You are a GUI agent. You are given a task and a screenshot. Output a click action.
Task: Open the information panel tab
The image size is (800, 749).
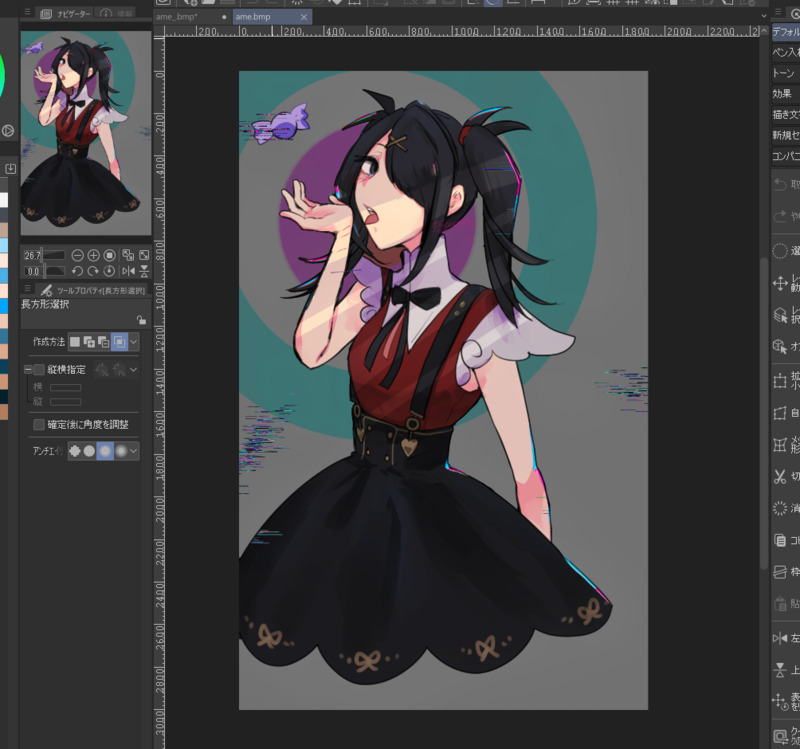coord(117,14)
